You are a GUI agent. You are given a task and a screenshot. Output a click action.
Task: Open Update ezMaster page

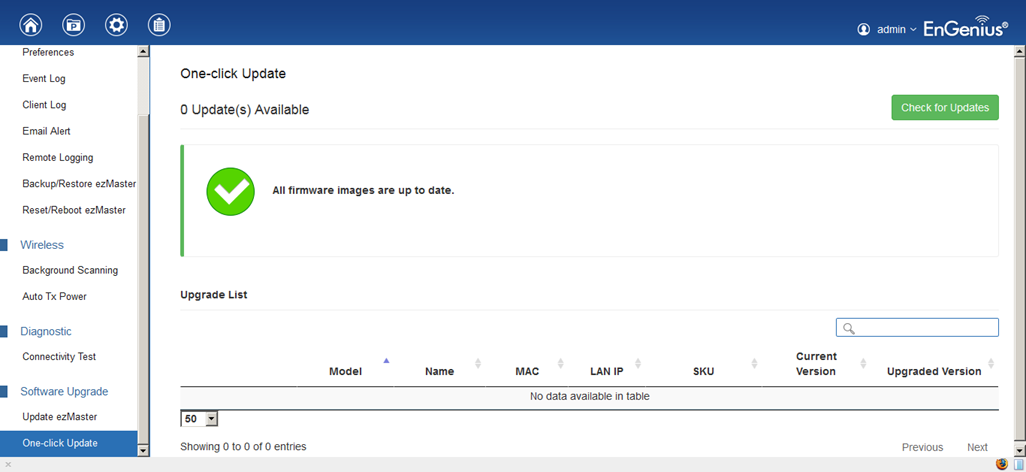60,416
